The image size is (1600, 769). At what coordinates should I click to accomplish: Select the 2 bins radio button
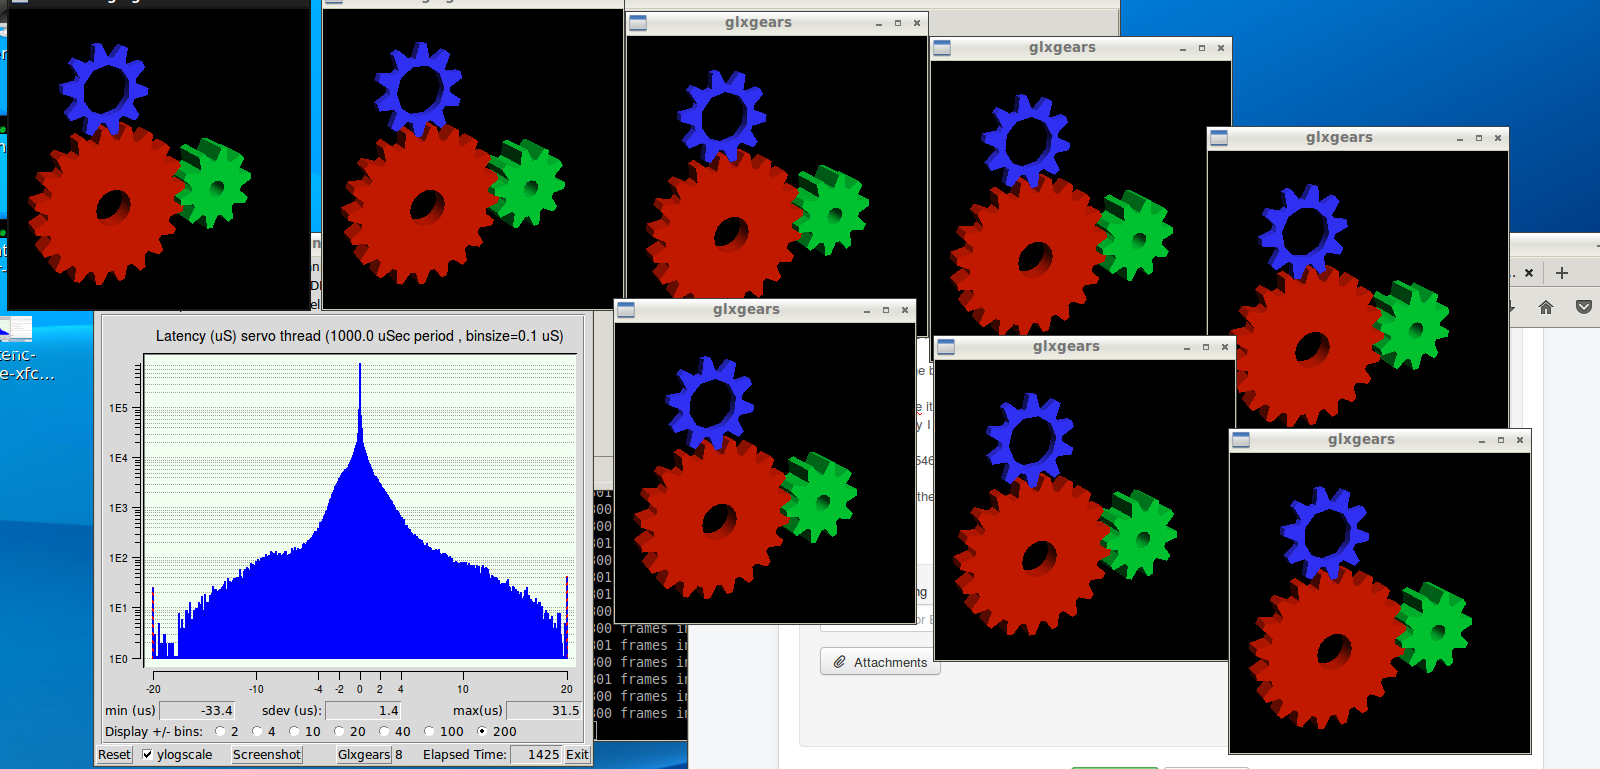point(220,731)
